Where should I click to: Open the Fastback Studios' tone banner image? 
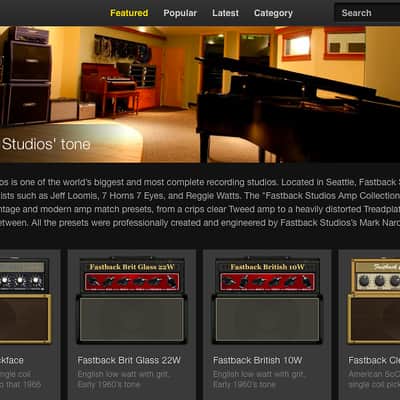coord(200,94)
